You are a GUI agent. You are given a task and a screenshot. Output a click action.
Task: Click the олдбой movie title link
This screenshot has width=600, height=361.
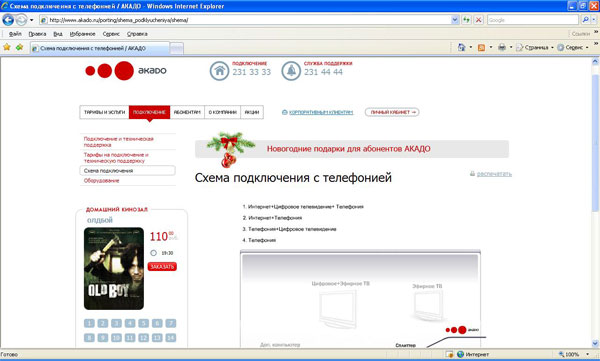point(99,220)
